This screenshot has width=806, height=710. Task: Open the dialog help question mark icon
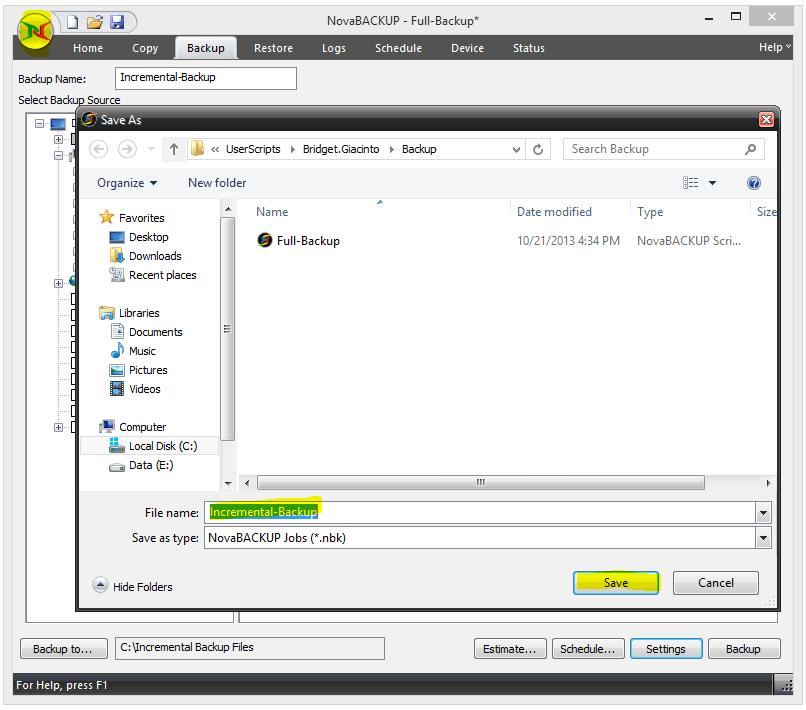coord(754,183)
